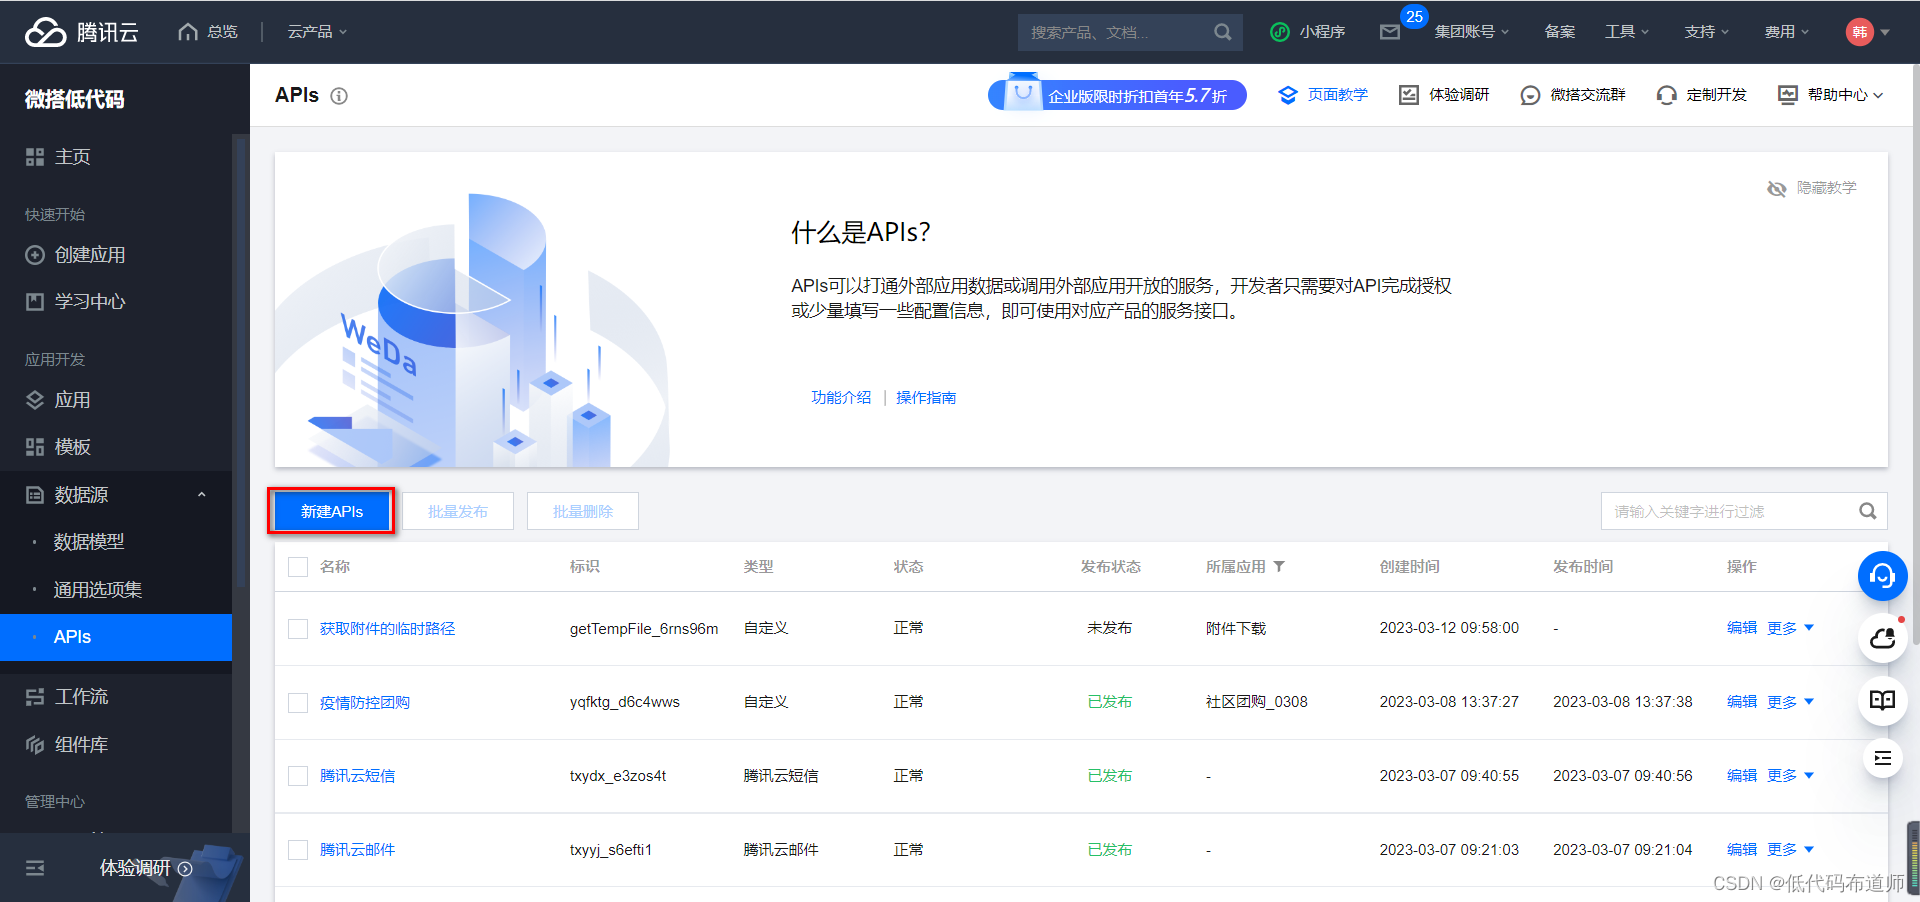
Task: Click the filter keyword search icon
Action: pos(1867,511)
